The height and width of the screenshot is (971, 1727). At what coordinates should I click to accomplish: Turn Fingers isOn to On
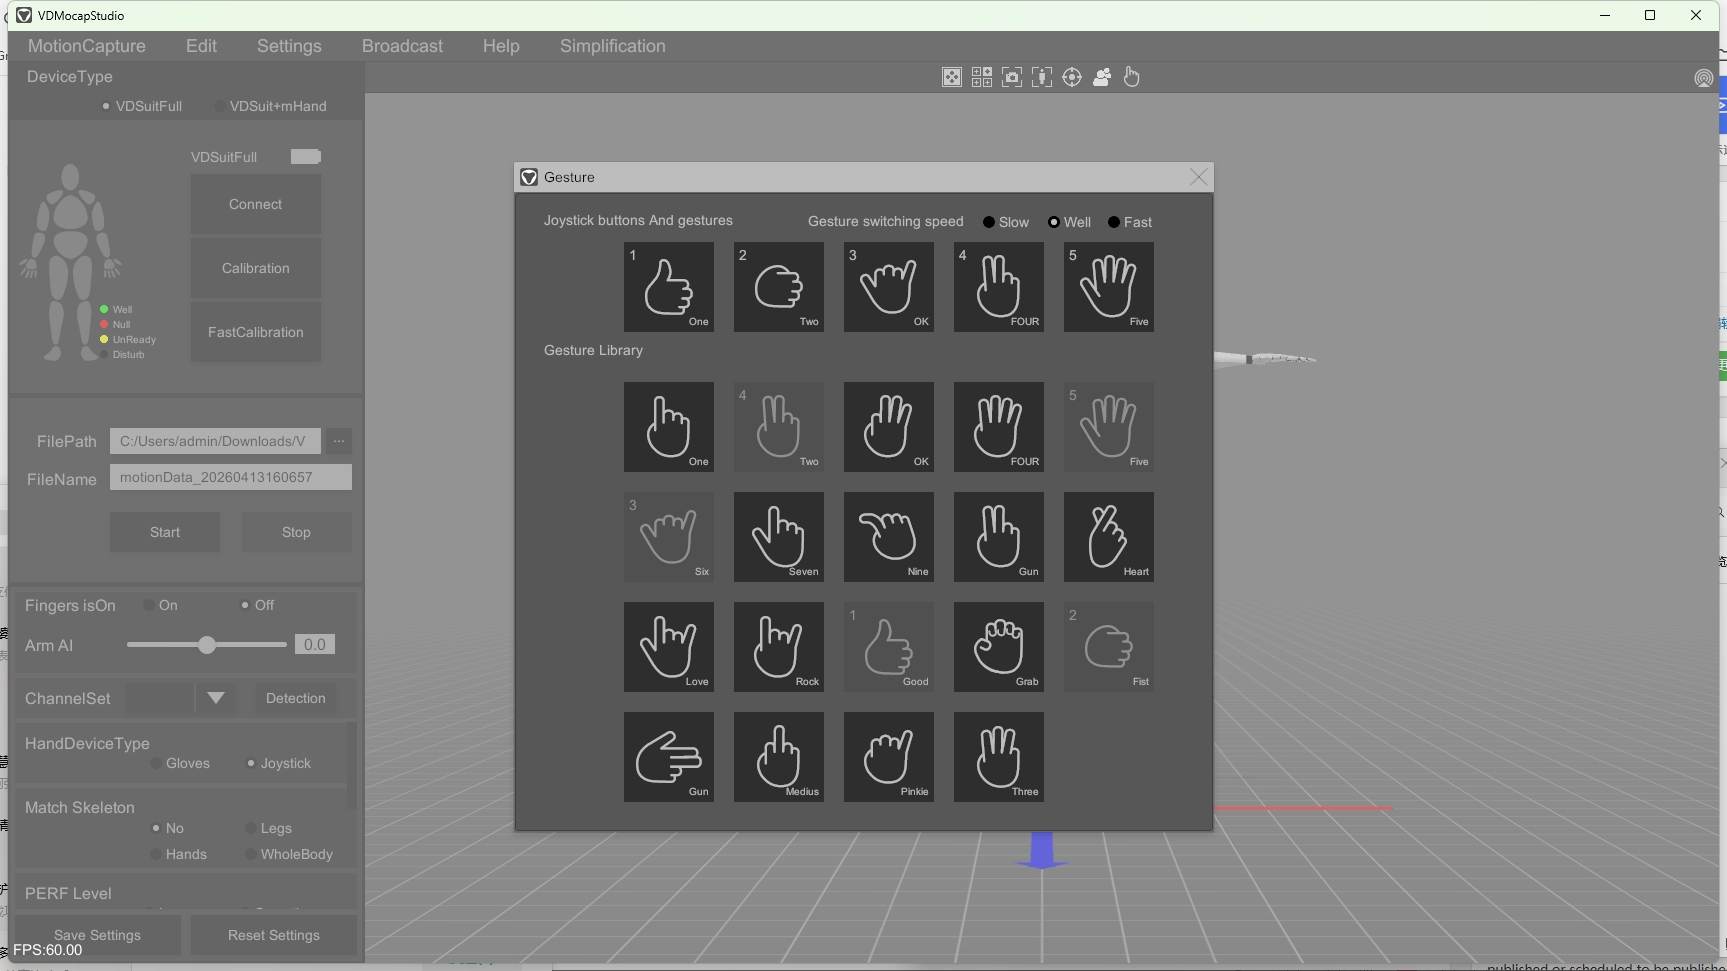tap(149, 605)
